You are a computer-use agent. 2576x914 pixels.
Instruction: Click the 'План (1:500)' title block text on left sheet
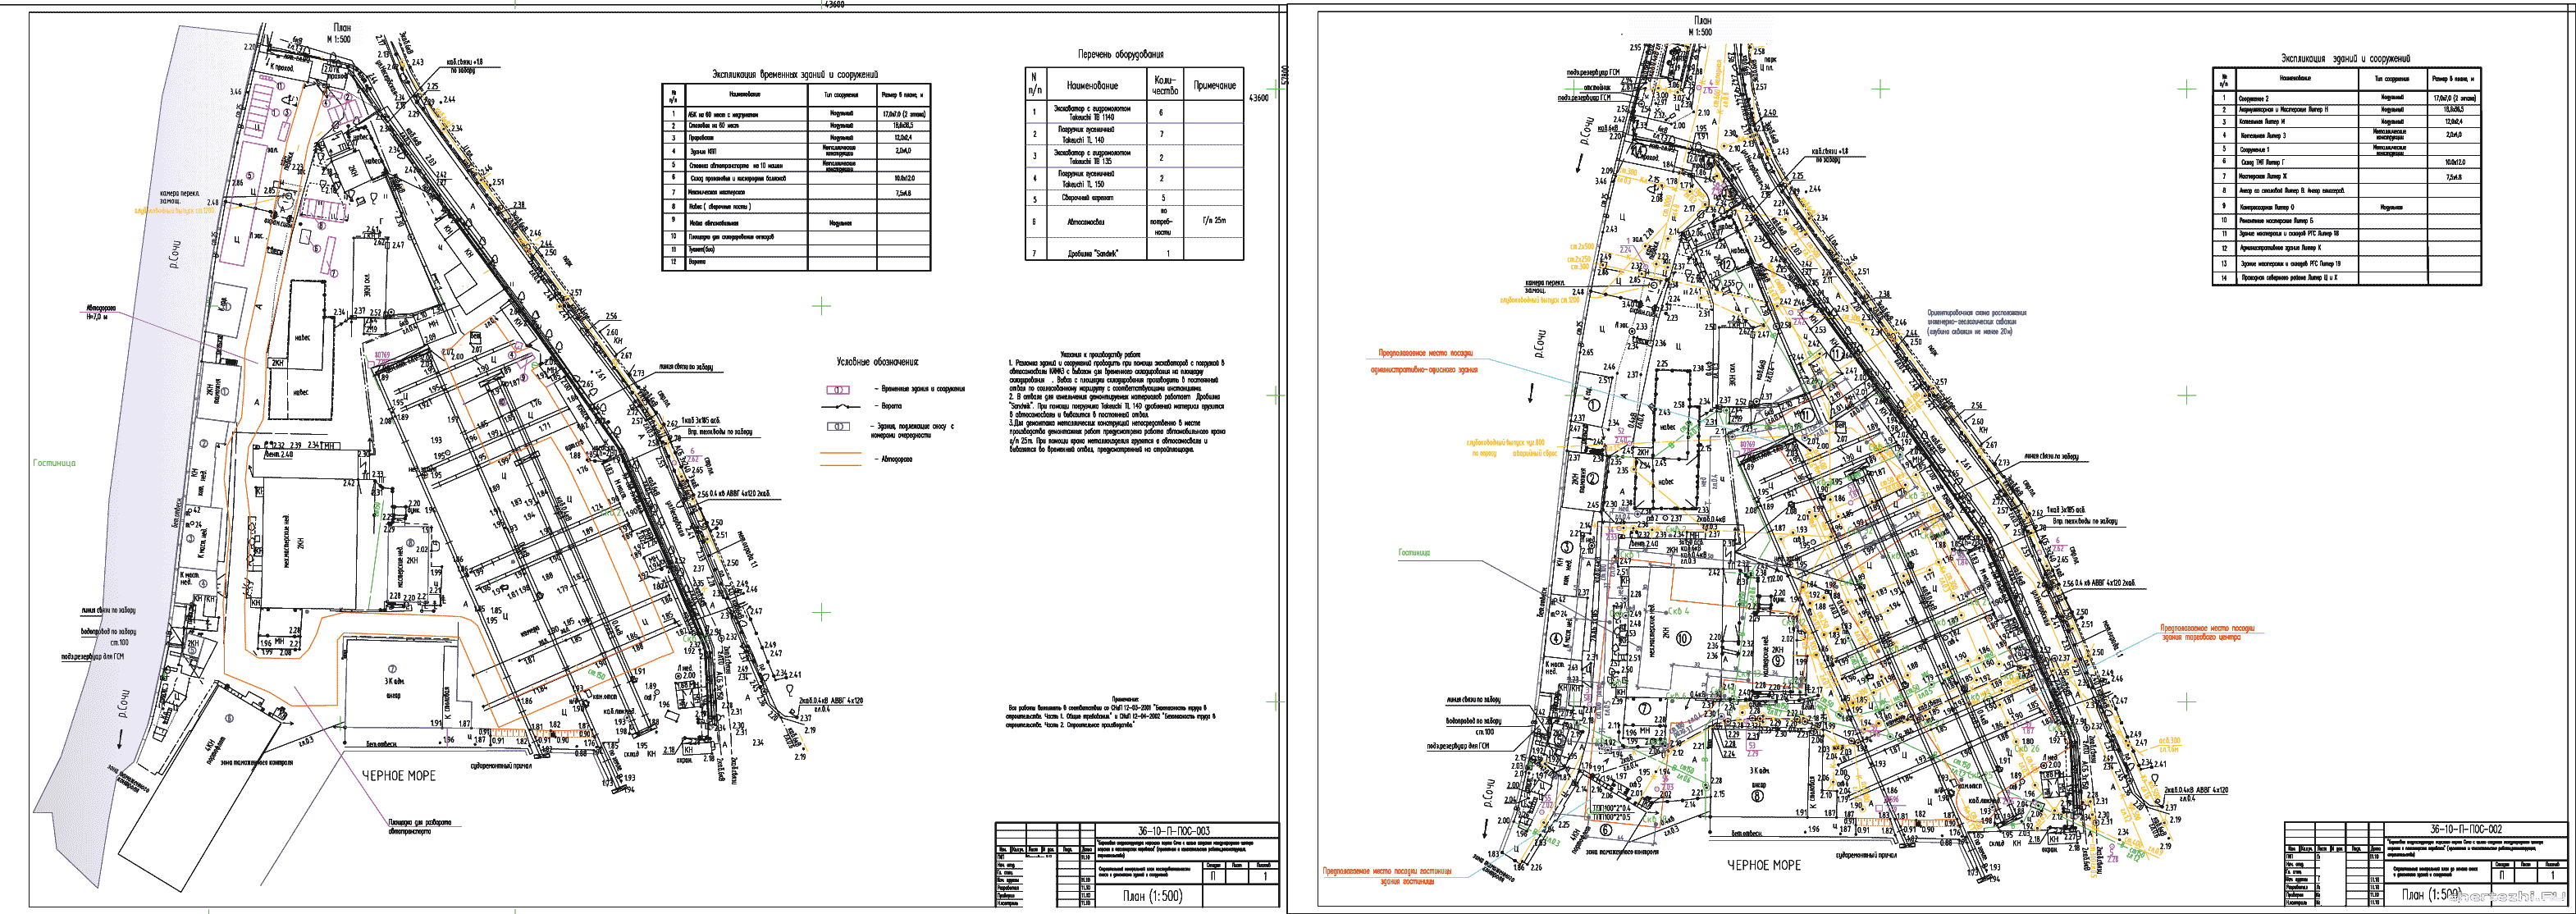pos(1152,896)
